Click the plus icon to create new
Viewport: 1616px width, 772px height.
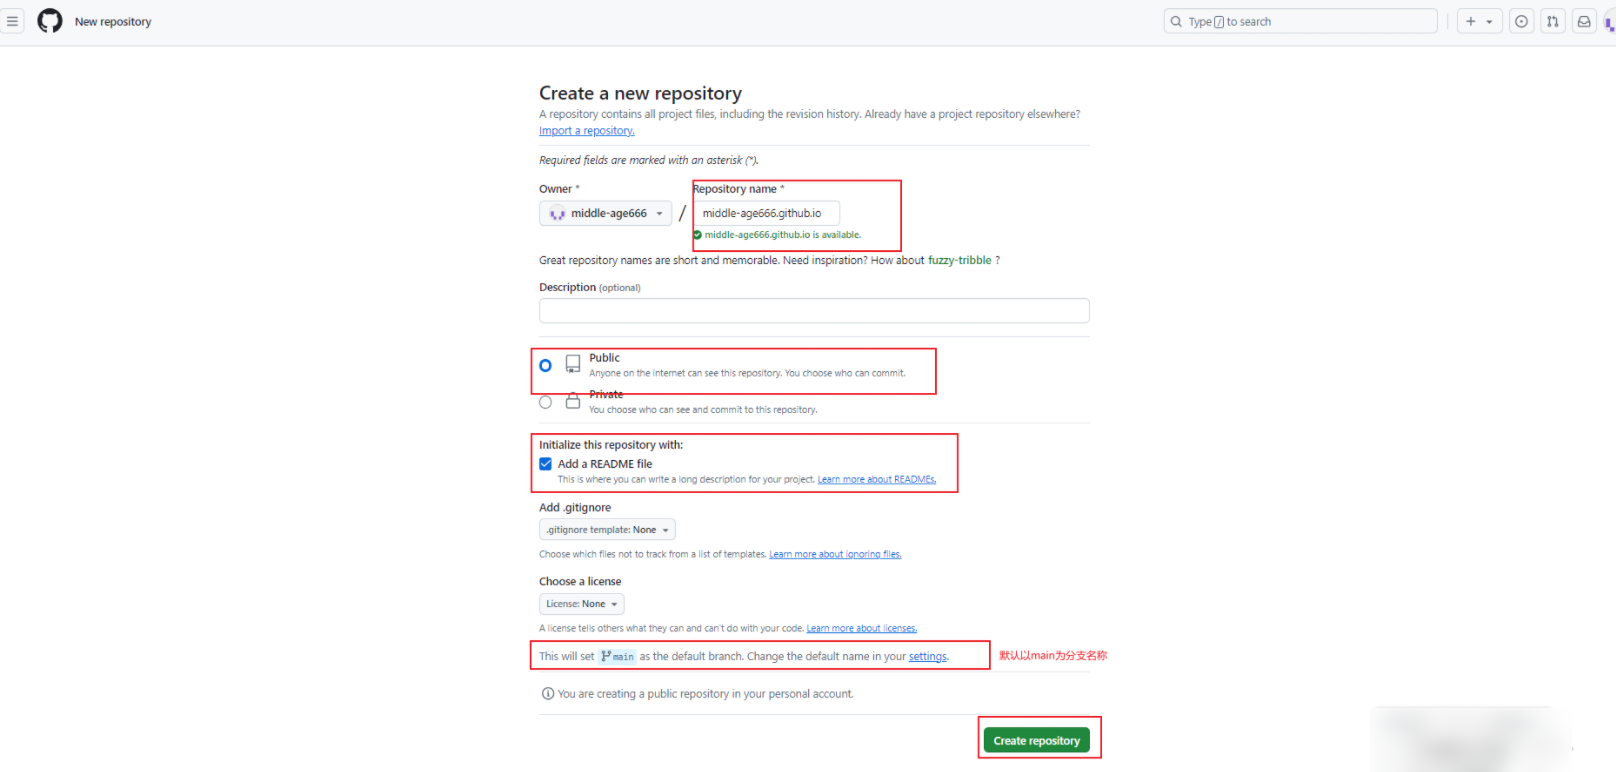point(1471,21)
